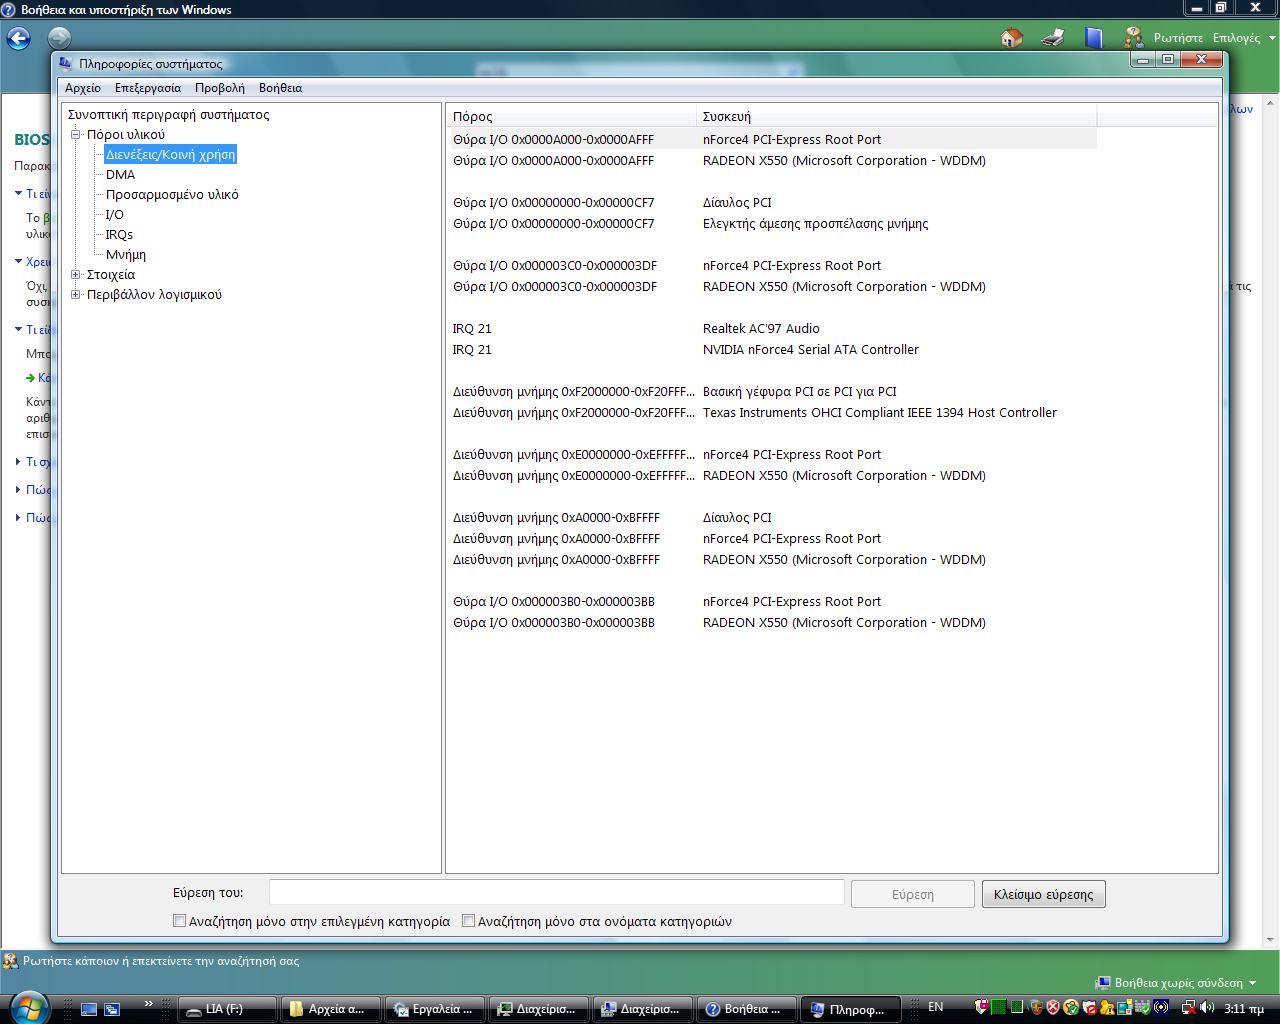This screenshot has height=1024, width=1280.
Task: Click the wireless signal tray icon
Action: tap(1161, 1007)
